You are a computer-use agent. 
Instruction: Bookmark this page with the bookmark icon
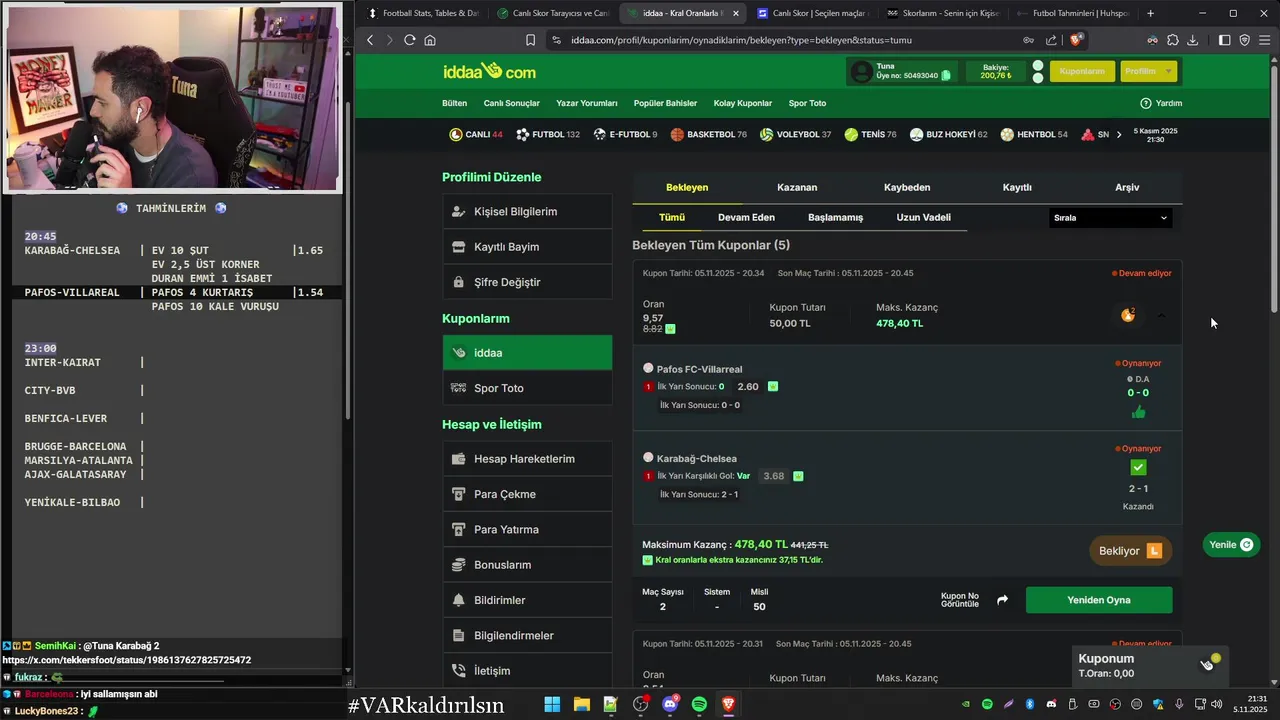tap(531, 40)
